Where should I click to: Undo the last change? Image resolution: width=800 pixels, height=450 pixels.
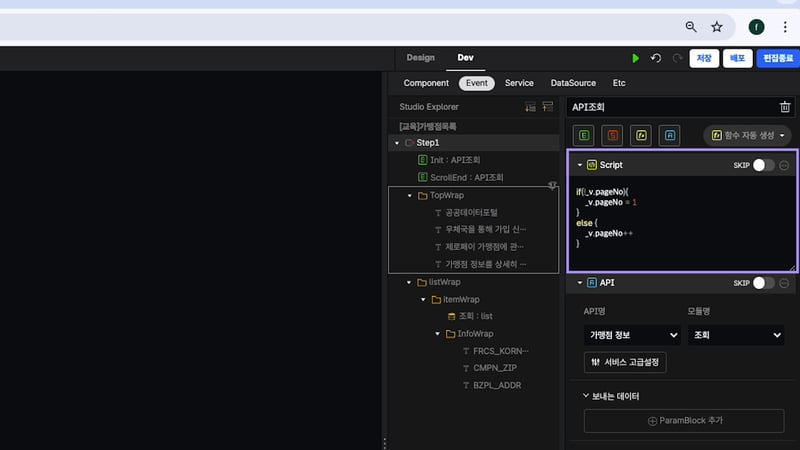656,58
